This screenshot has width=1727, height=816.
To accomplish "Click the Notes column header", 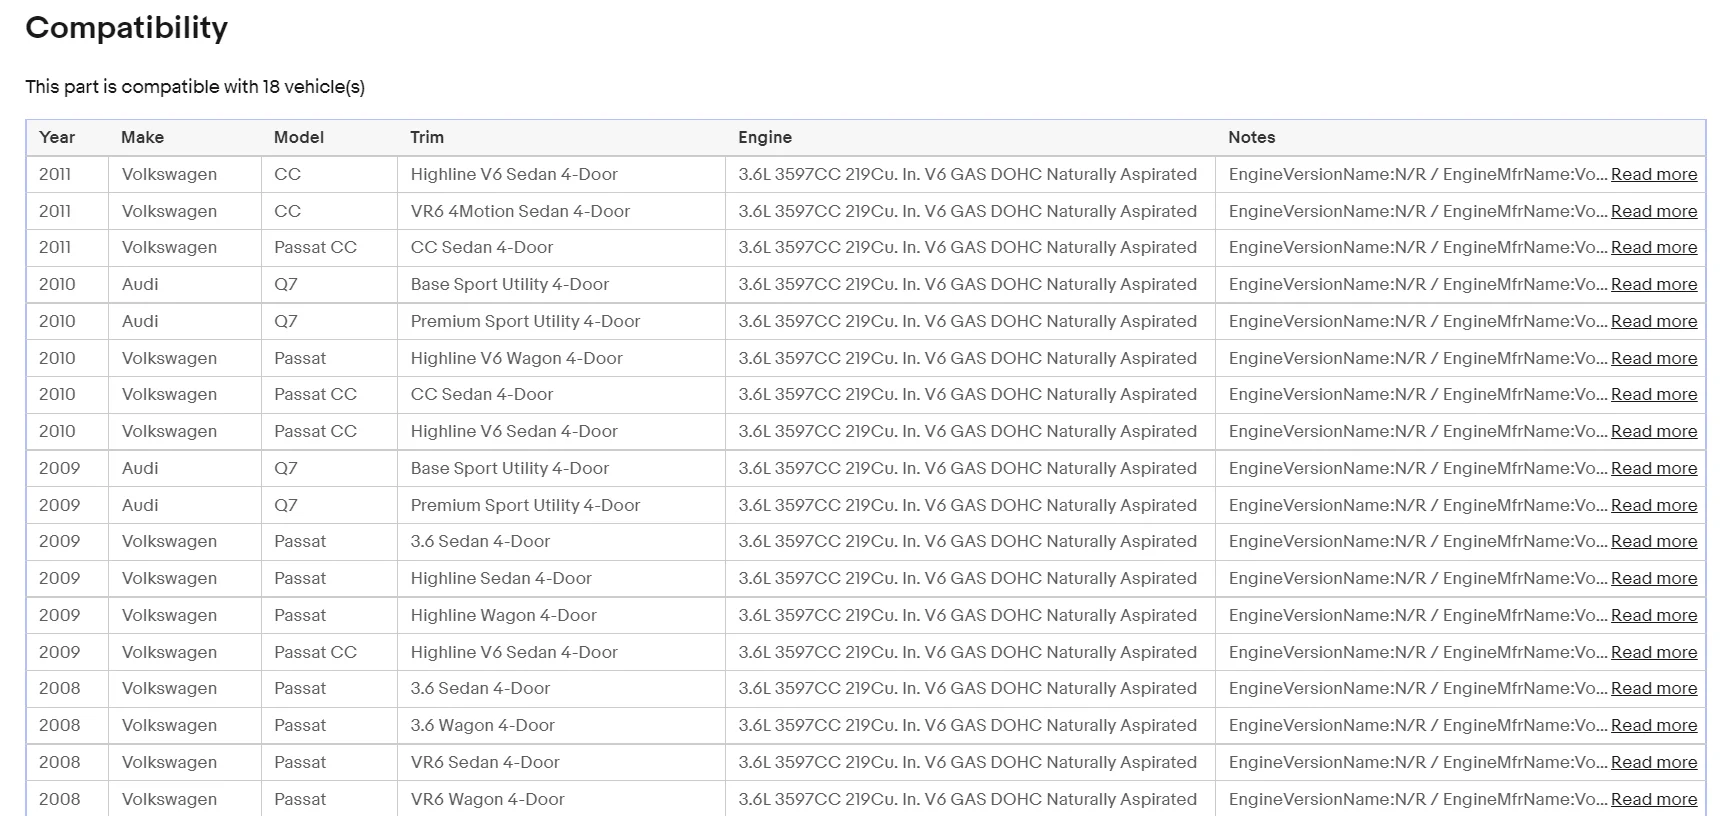I will click(x=1252, y=137).
